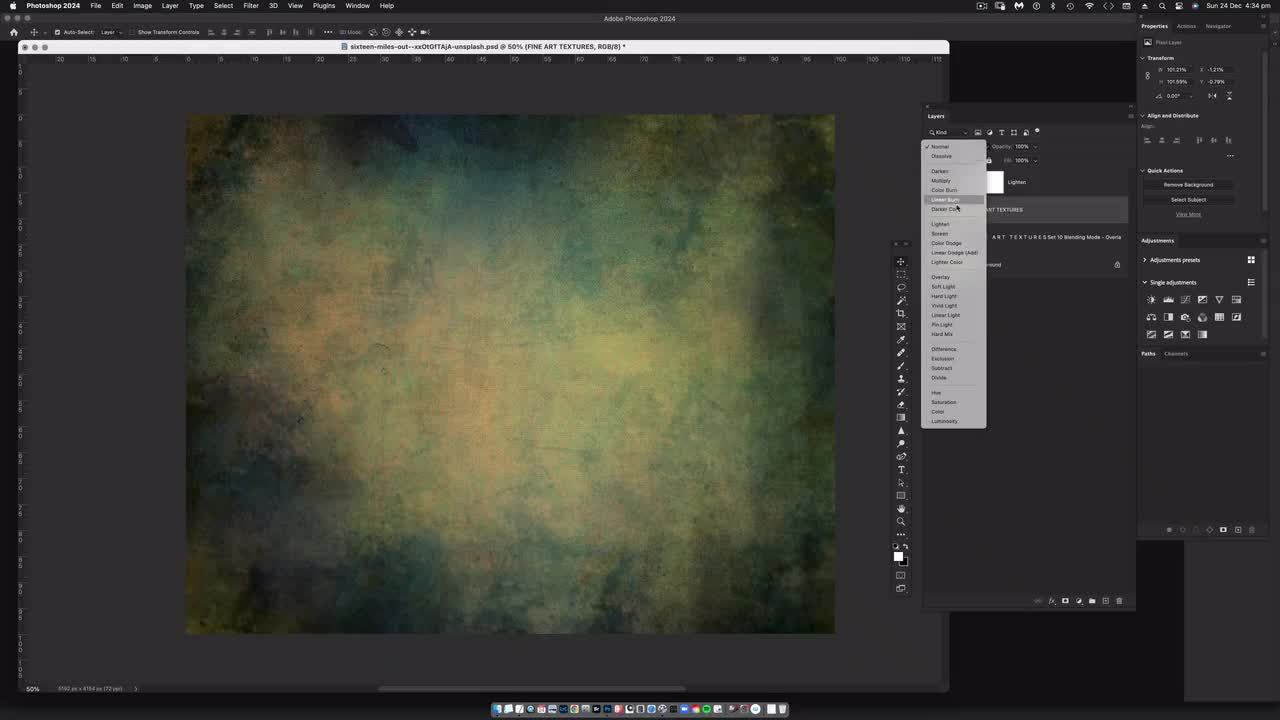Select the Clone Stamp tool
The width and height of the screenshot is (1280, 720).
pyautogui.click(x=901, y=378)
